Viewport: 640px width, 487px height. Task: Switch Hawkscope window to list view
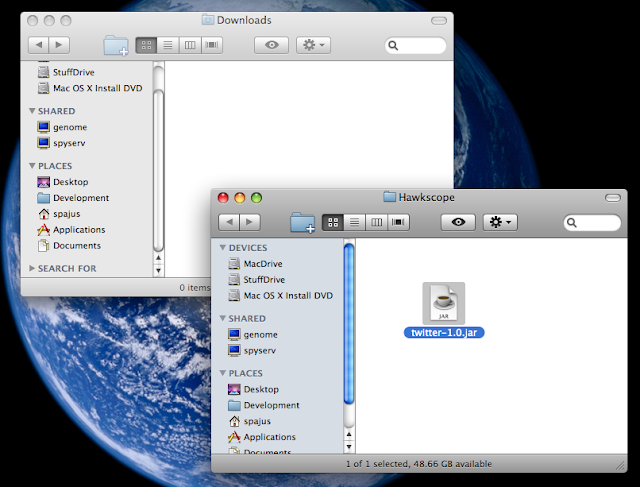coord(353,222)
